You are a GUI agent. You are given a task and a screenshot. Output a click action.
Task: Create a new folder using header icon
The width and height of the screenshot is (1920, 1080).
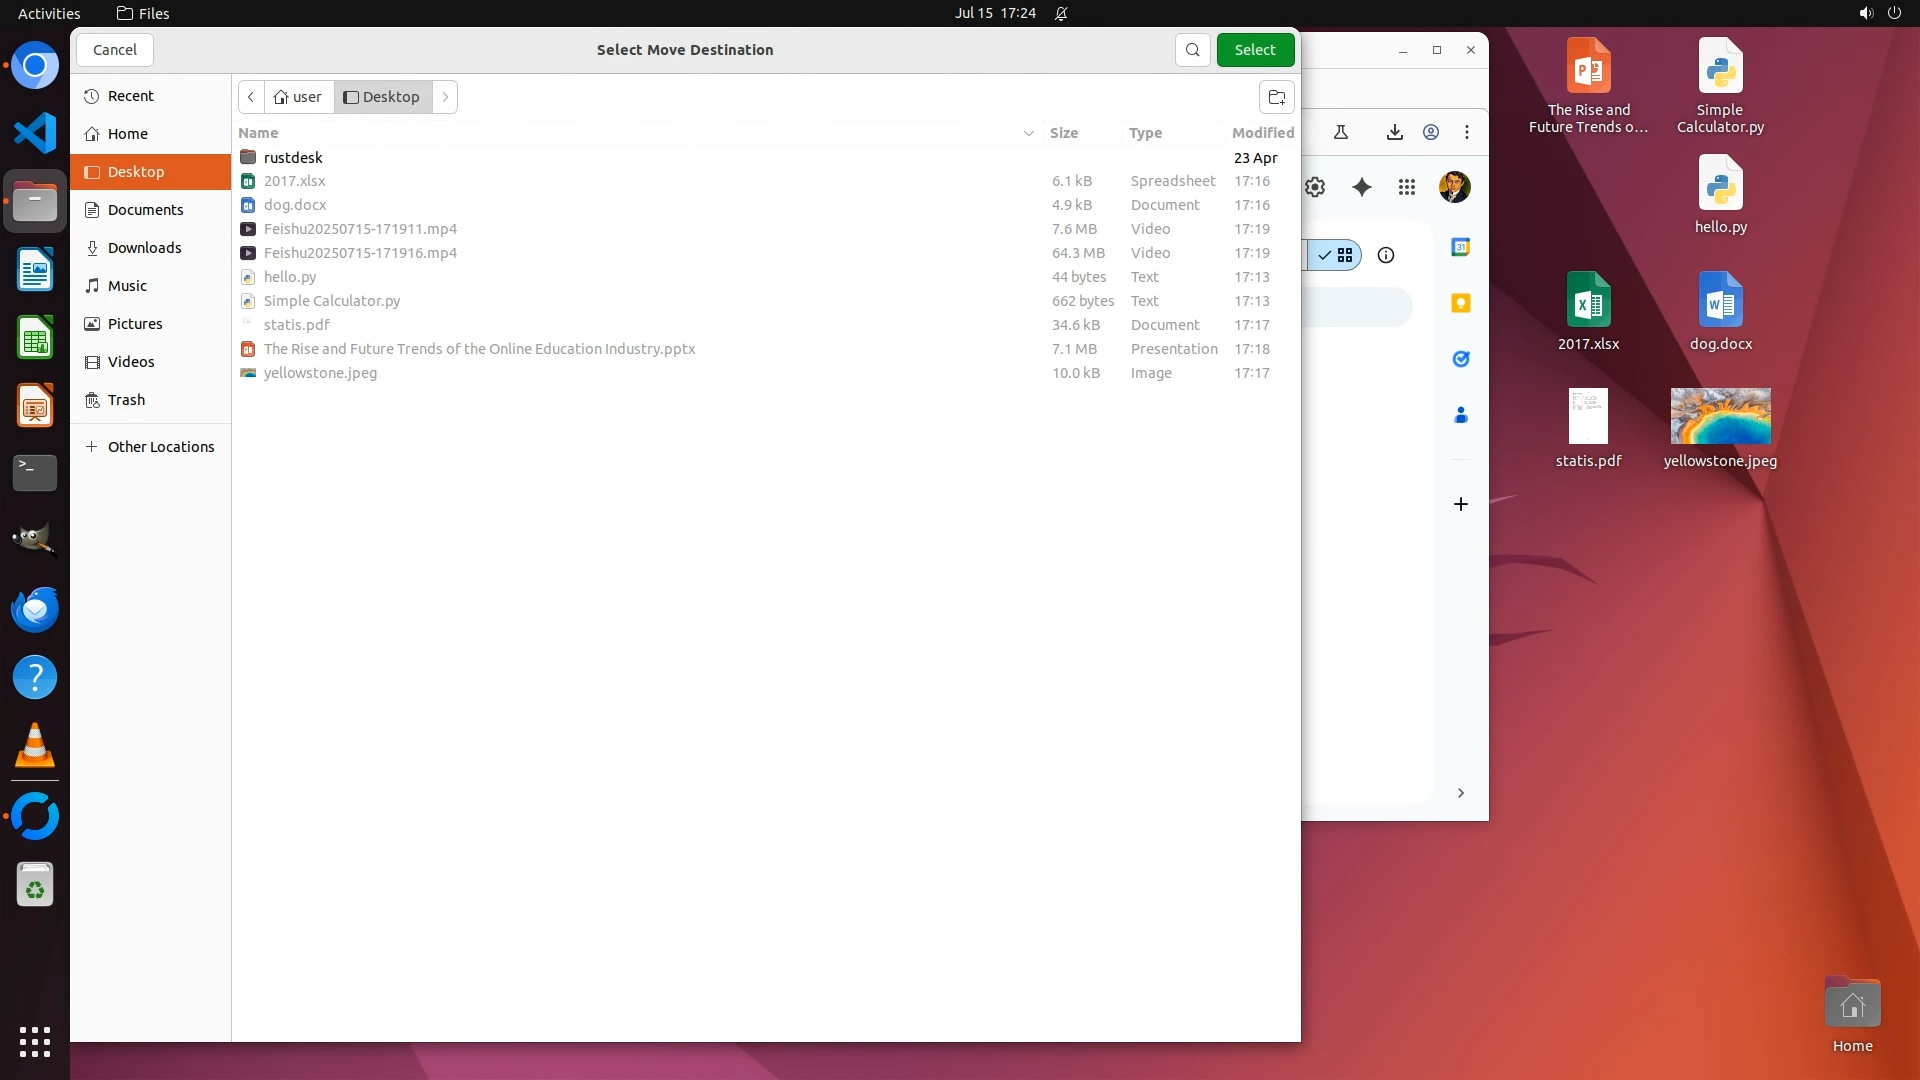click(x=1276, y=97)
